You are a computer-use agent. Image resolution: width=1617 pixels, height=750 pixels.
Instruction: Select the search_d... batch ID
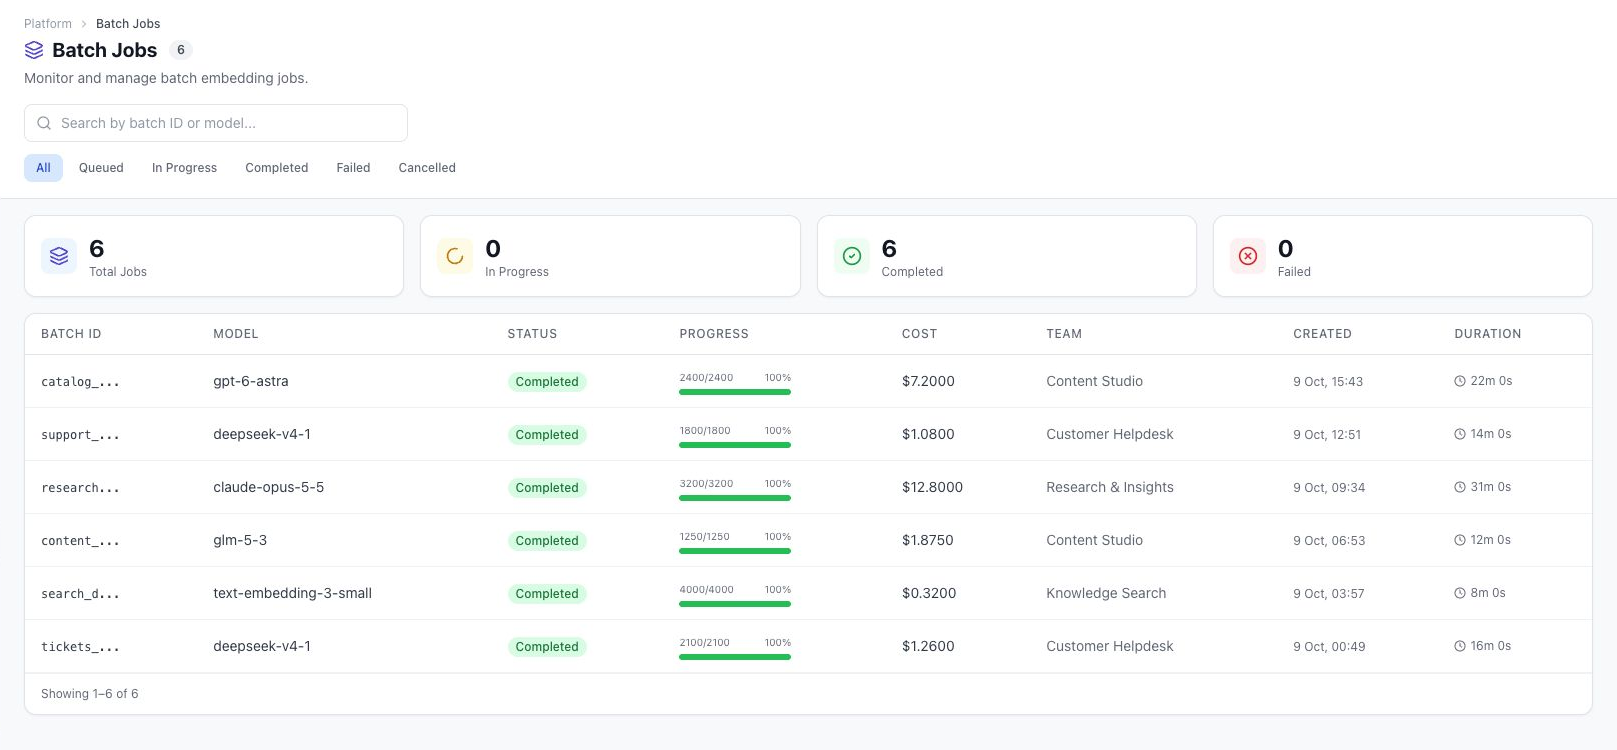coord(80,594)
